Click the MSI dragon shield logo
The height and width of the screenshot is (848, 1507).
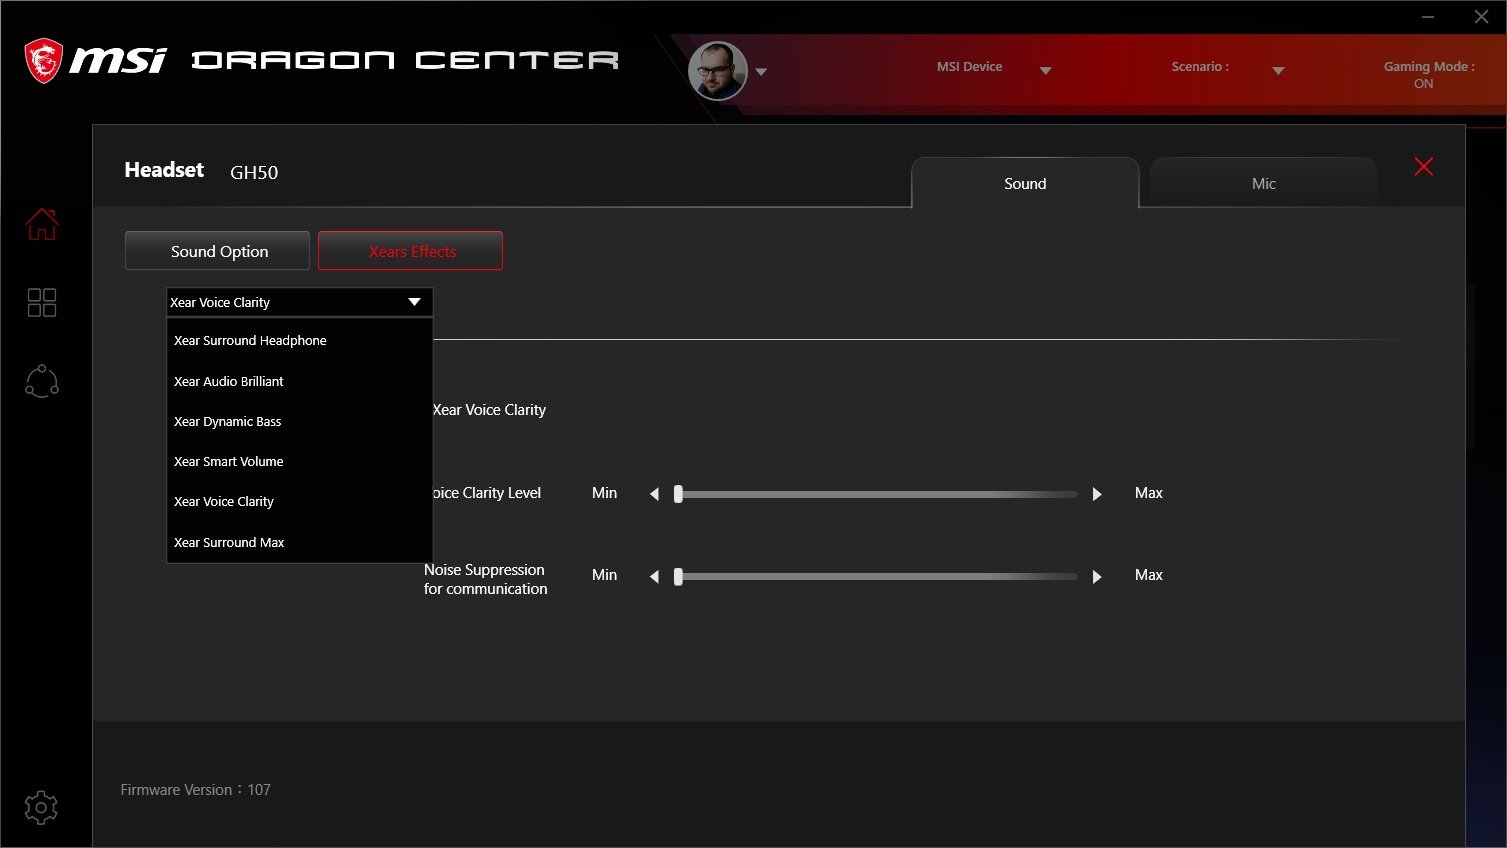click(44, 61)
